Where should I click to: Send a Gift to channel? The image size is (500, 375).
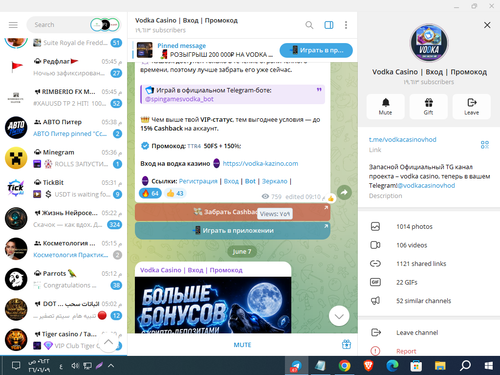click(428, 107)
